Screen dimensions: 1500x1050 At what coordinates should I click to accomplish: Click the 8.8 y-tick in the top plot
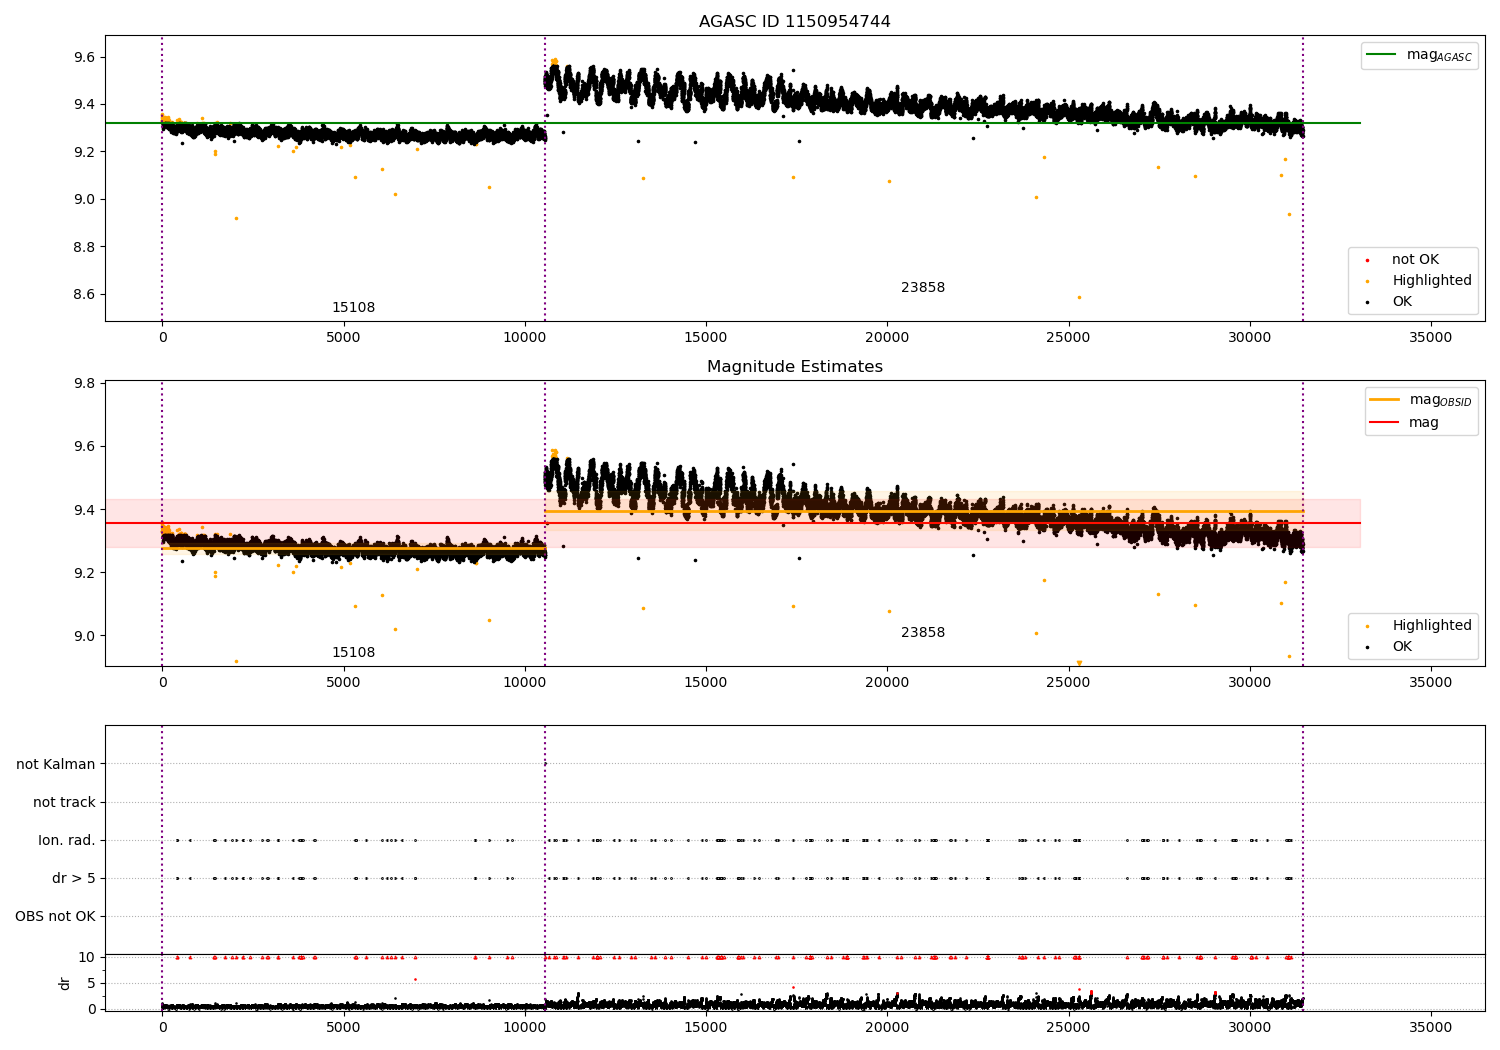84,247
